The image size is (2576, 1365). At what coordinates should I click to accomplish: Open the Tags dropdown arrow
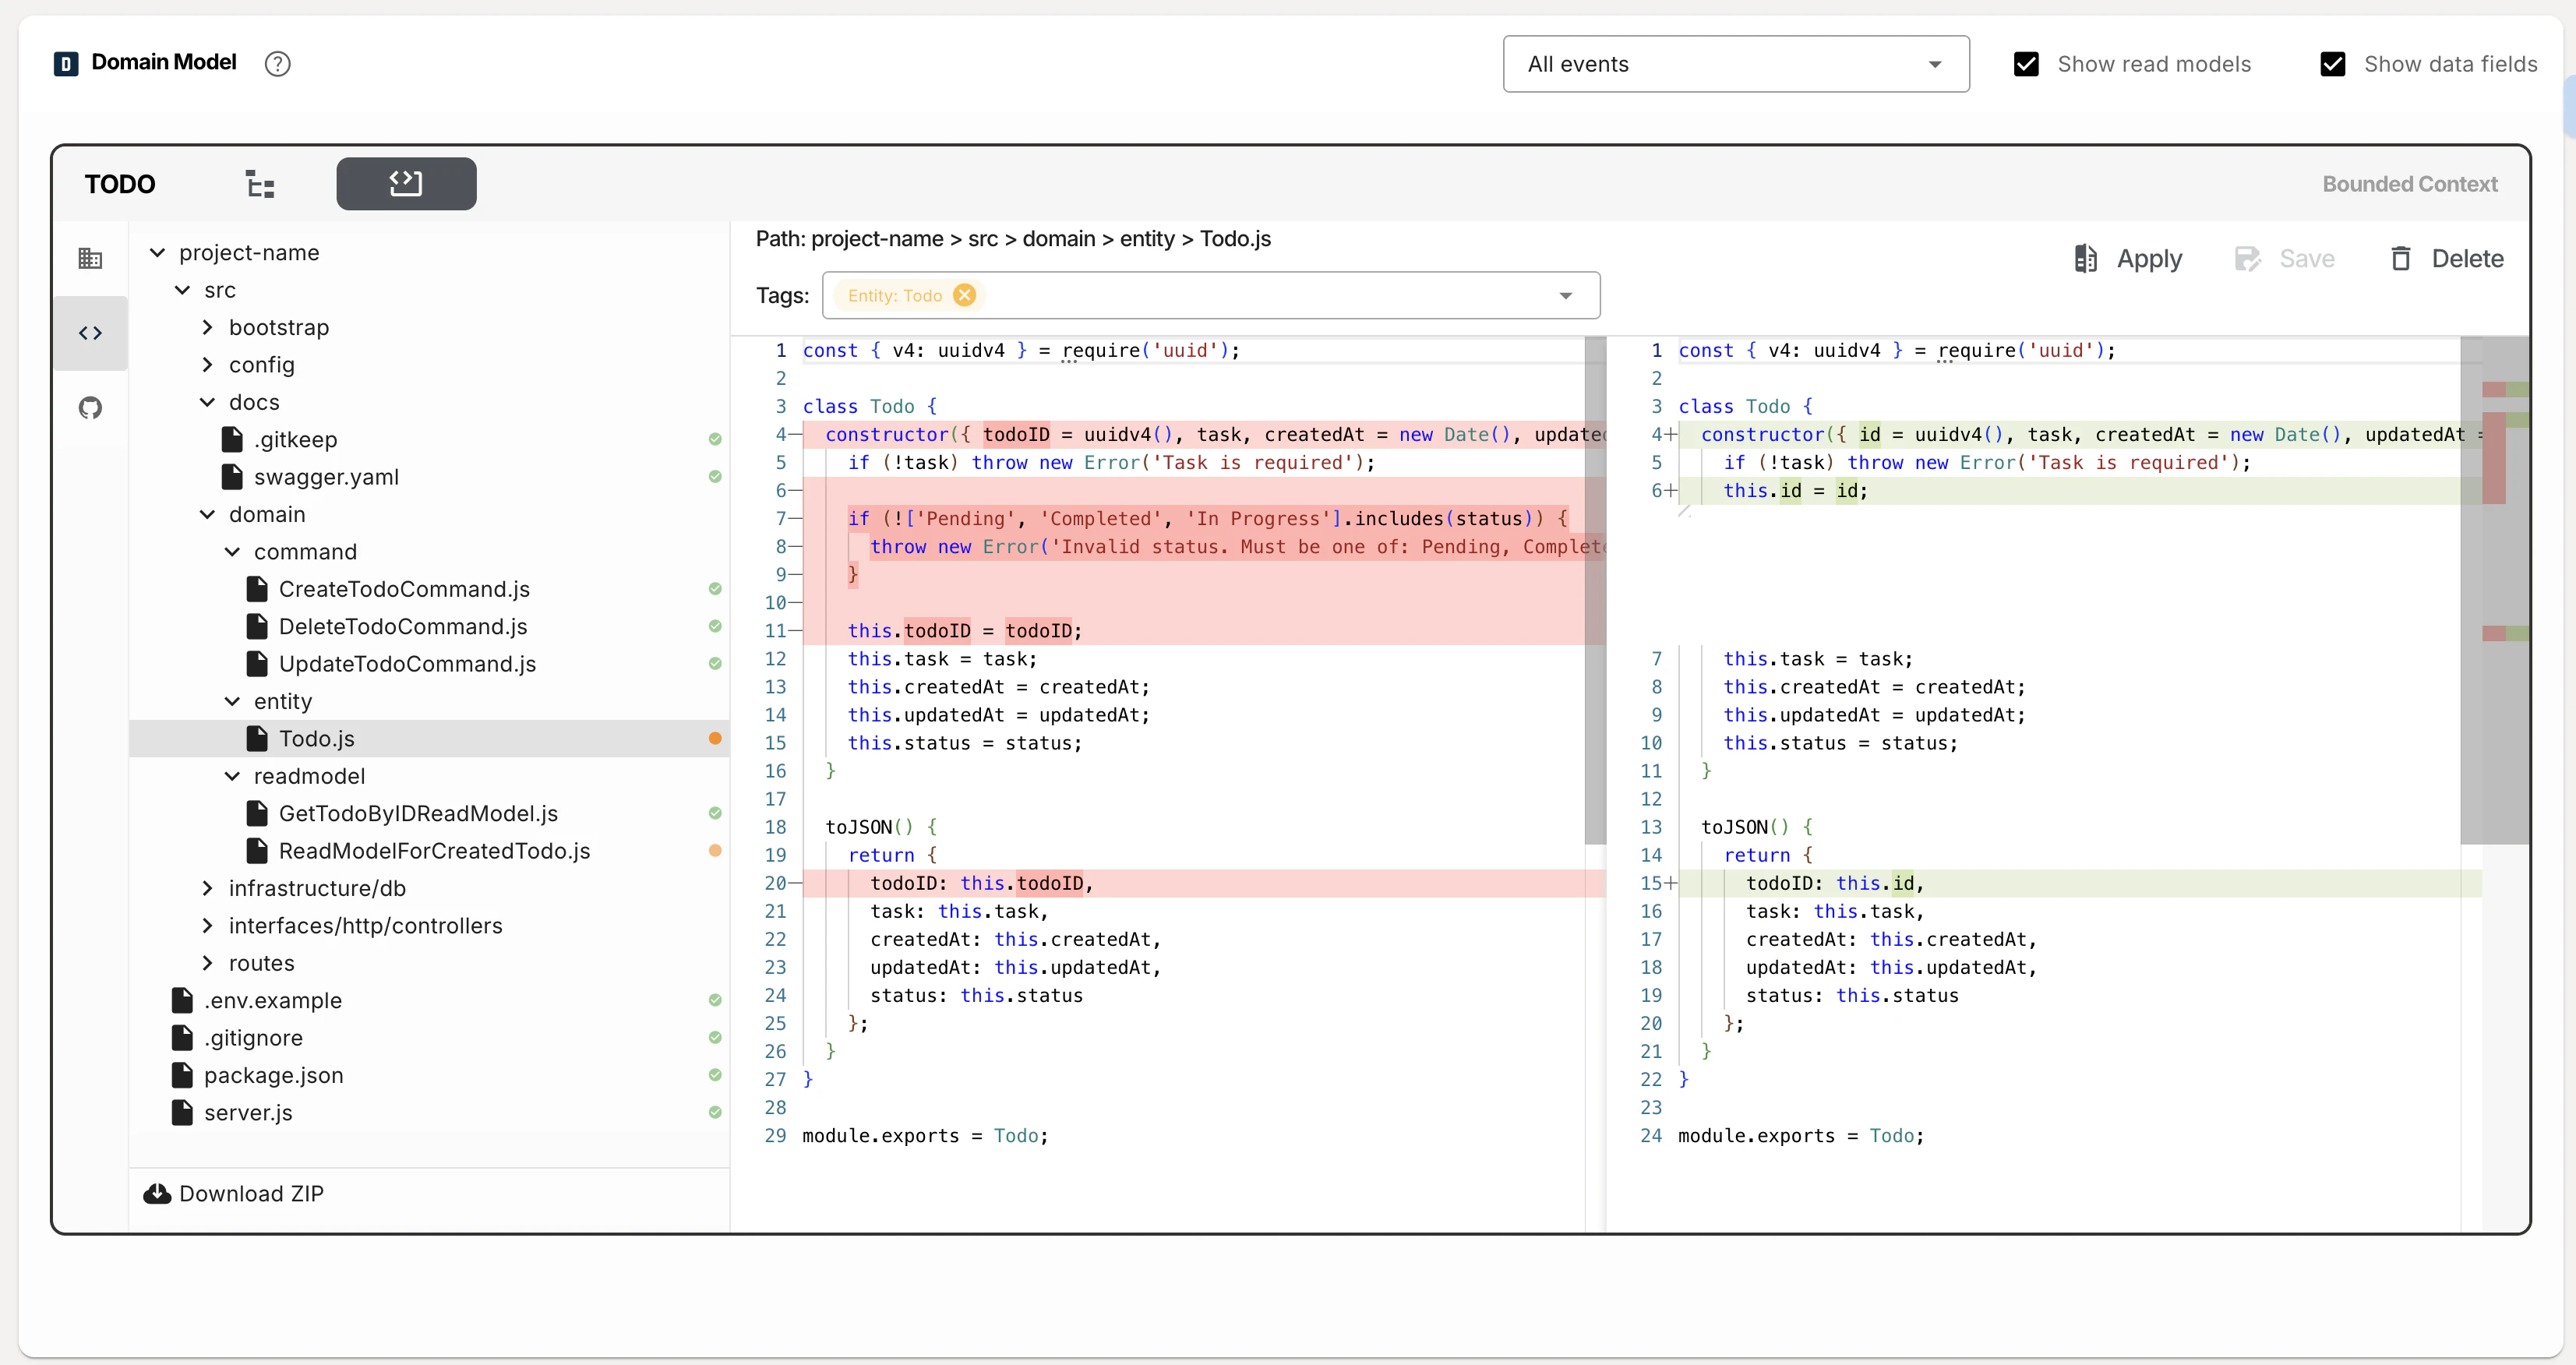point(1566,295)
